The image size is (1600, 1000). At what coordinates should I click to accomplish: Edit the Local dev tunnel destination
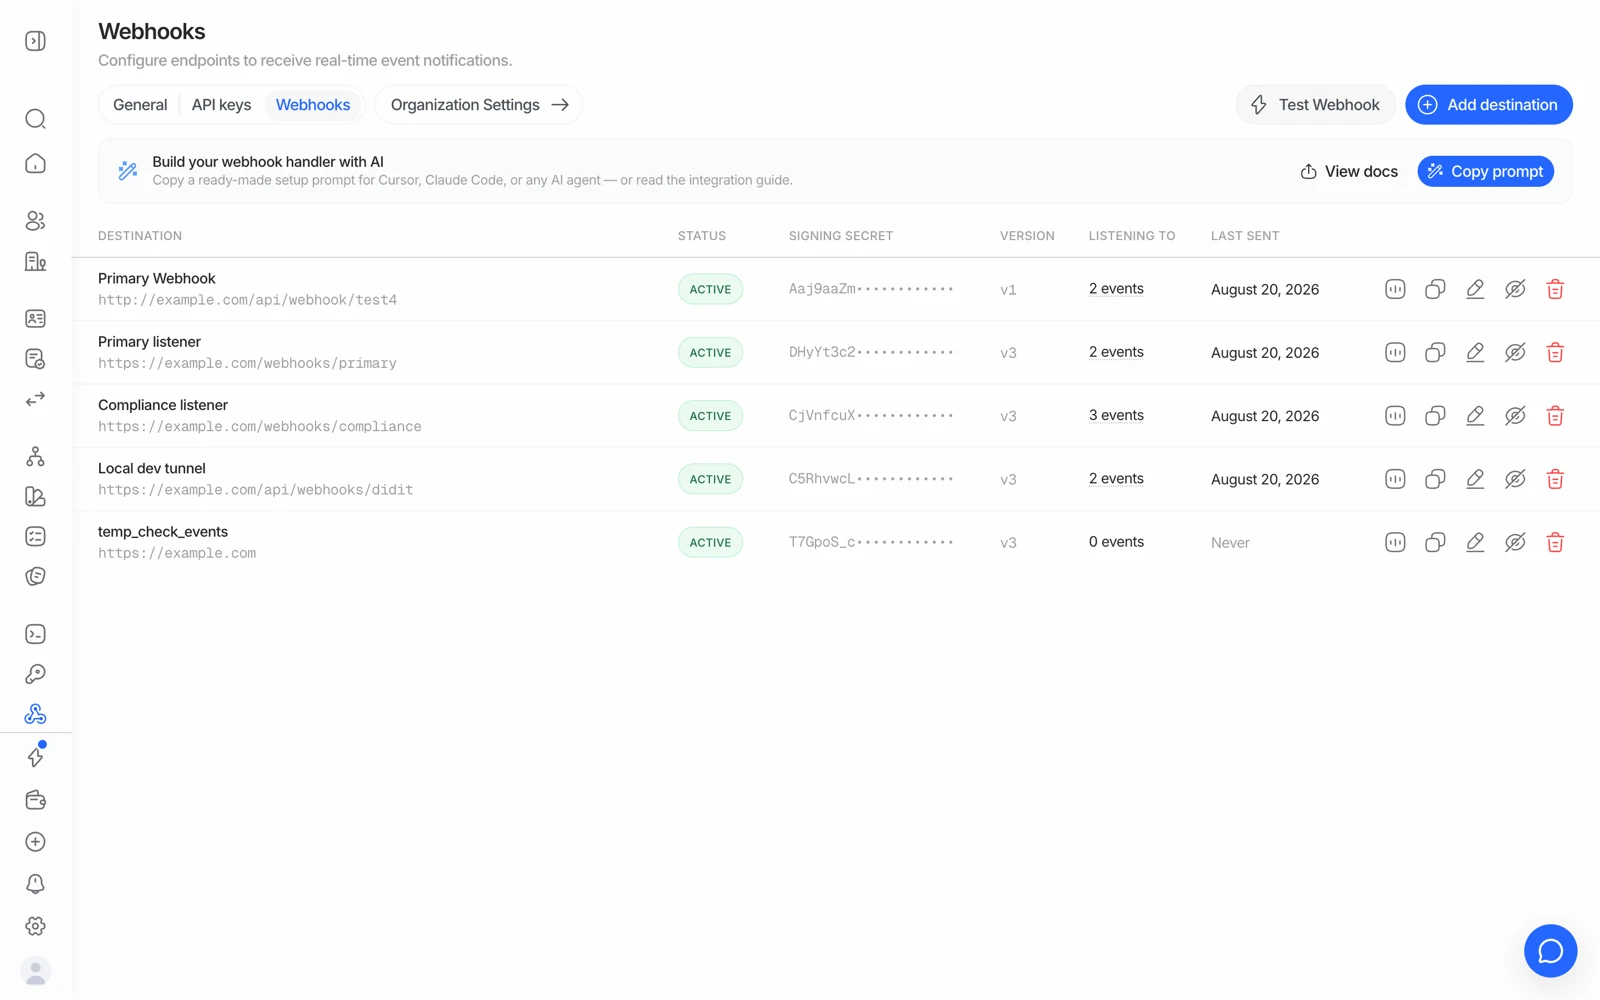[1475, 479]
